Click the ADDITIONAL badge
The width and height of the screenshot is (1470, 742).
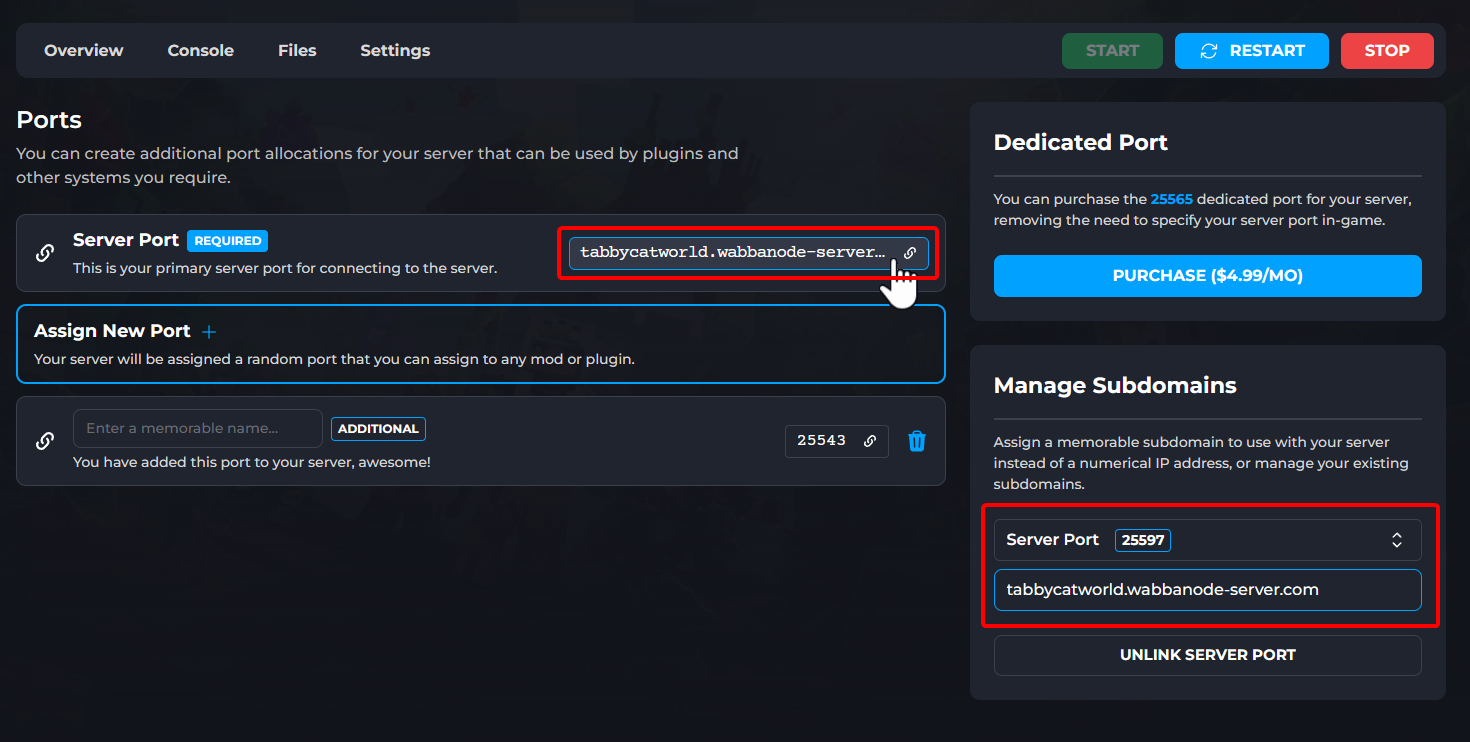(378, 429)
